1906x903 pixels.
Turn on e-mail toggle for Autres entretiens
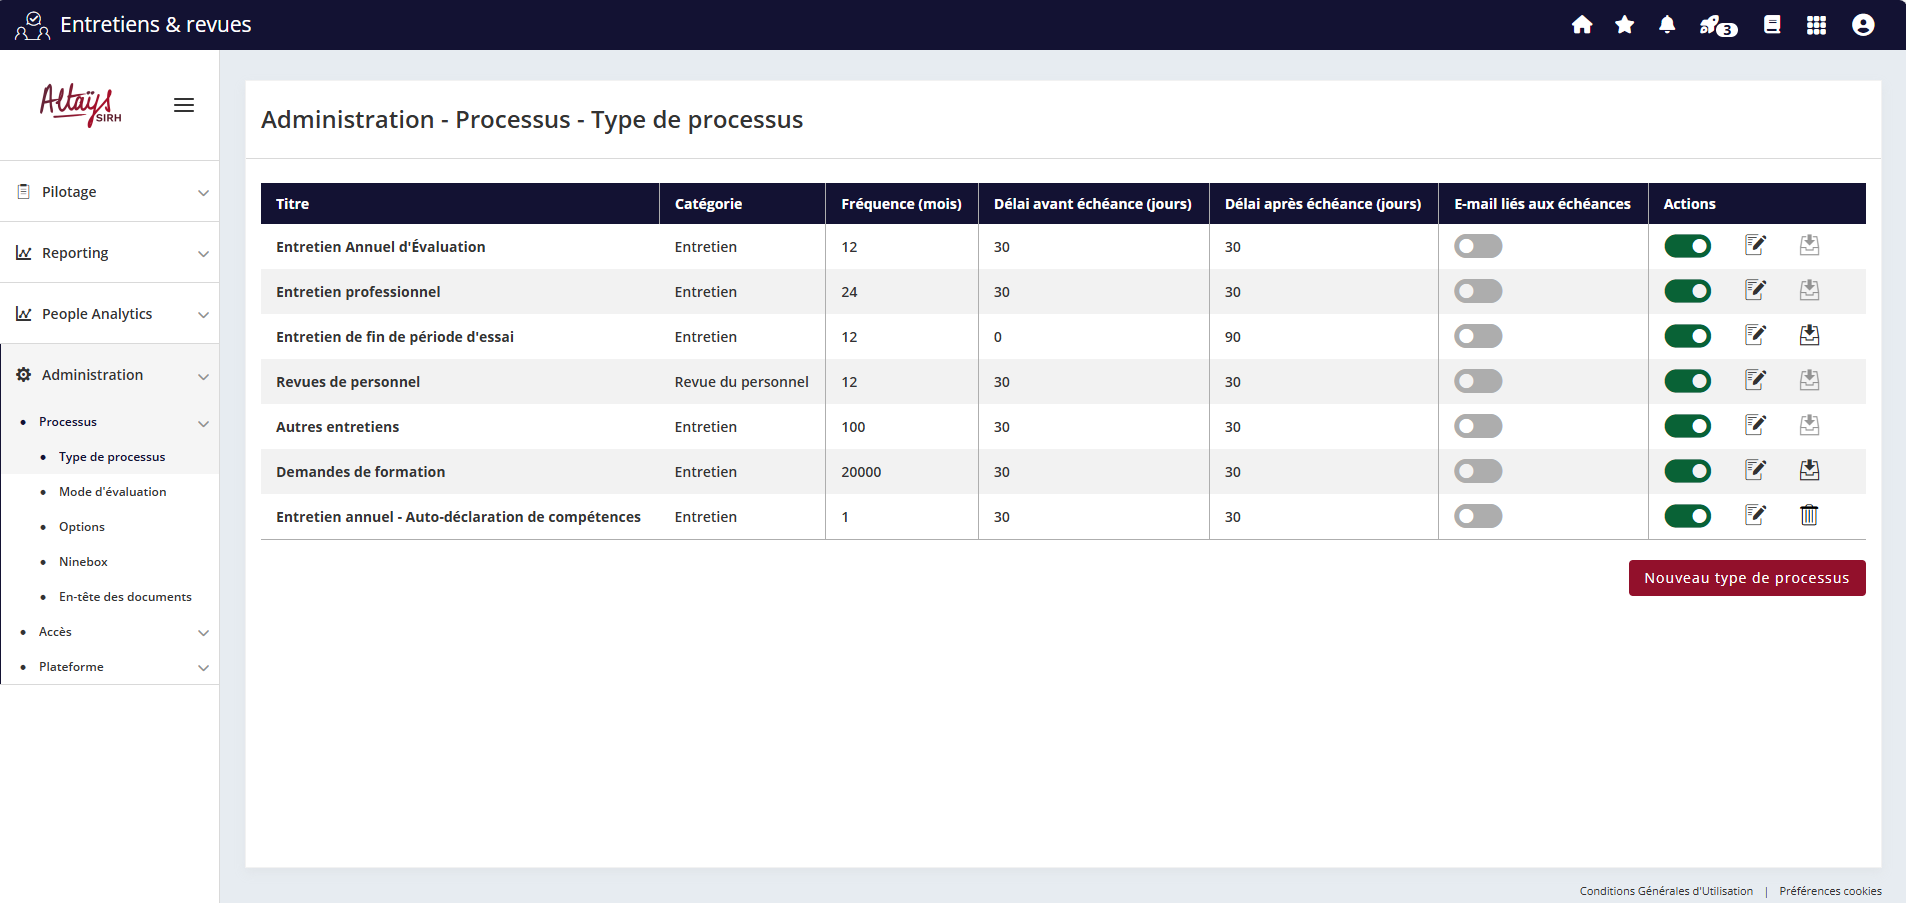tap(1478, 426)
